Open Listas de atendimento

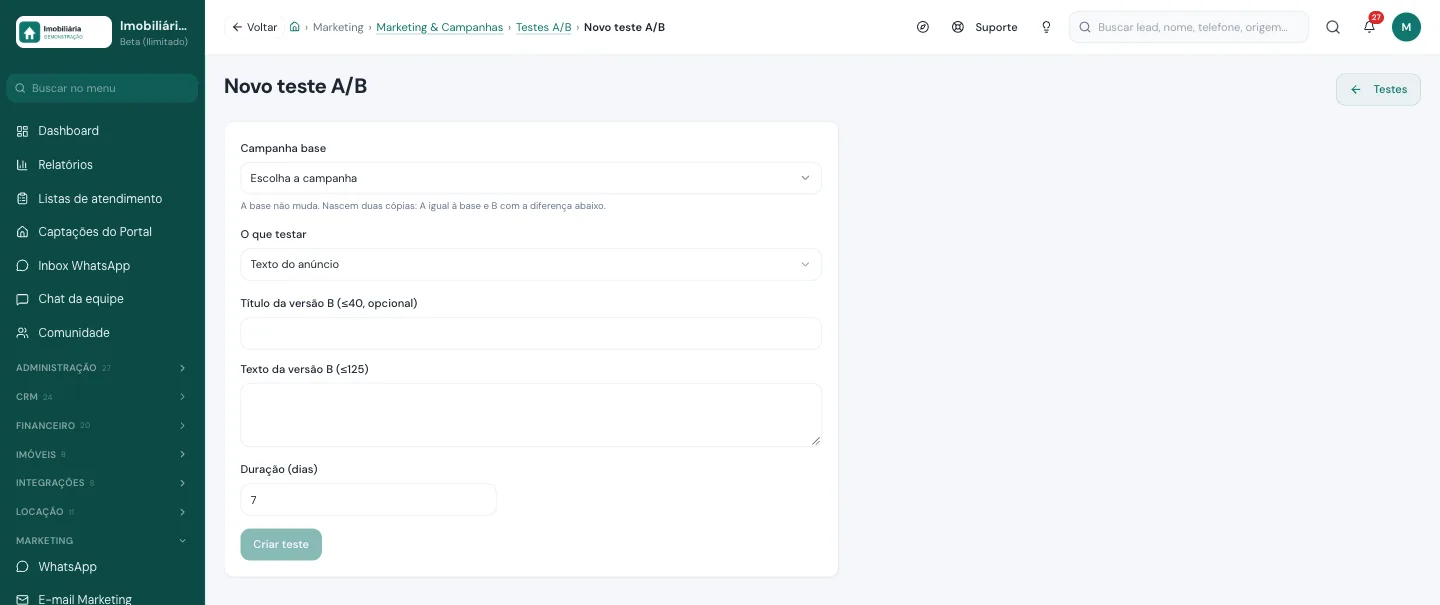click(102, 199)
